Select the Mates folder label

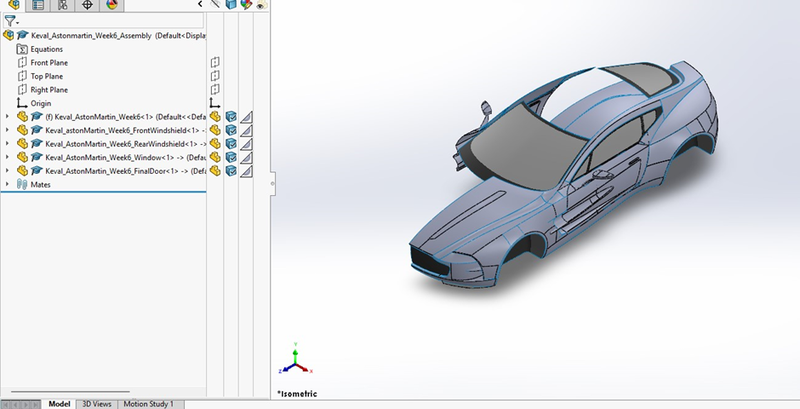coord(40,185)
